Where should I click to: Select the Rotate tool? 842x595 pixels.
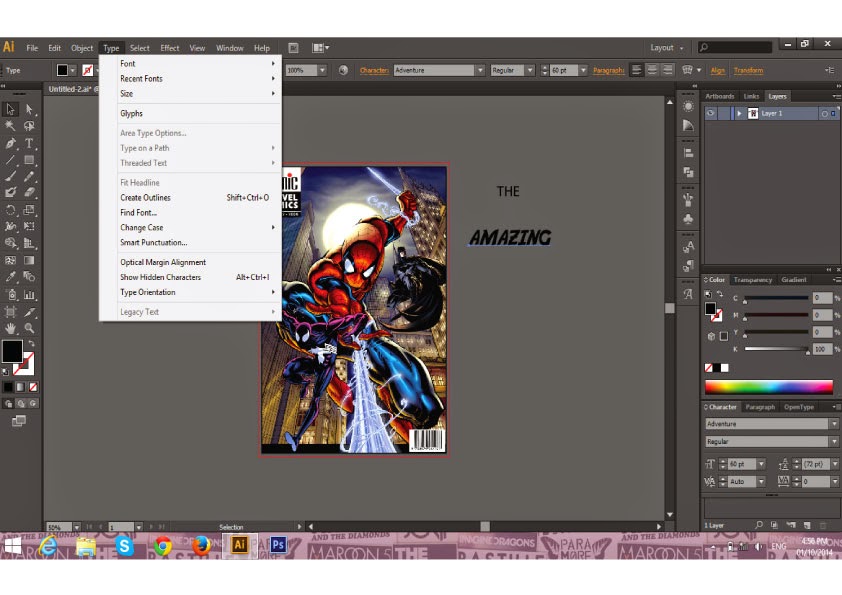tap(10, 210)
